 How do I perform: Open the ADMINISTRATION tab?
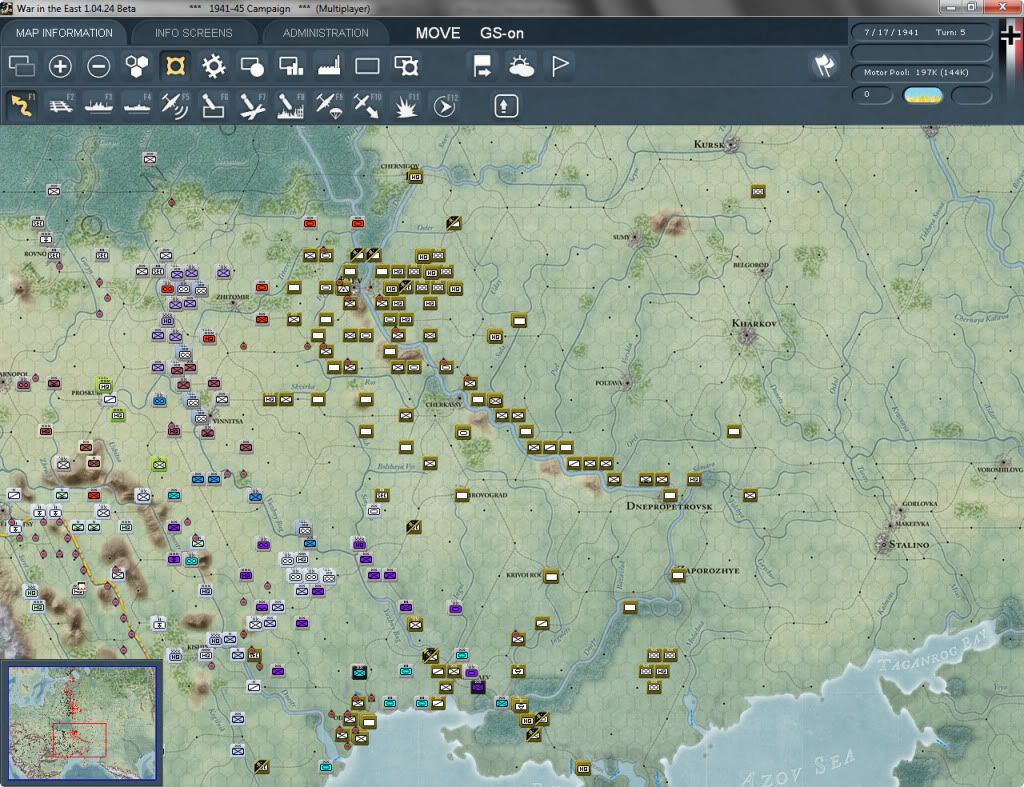pyautogui.click(x=325, y=33)
